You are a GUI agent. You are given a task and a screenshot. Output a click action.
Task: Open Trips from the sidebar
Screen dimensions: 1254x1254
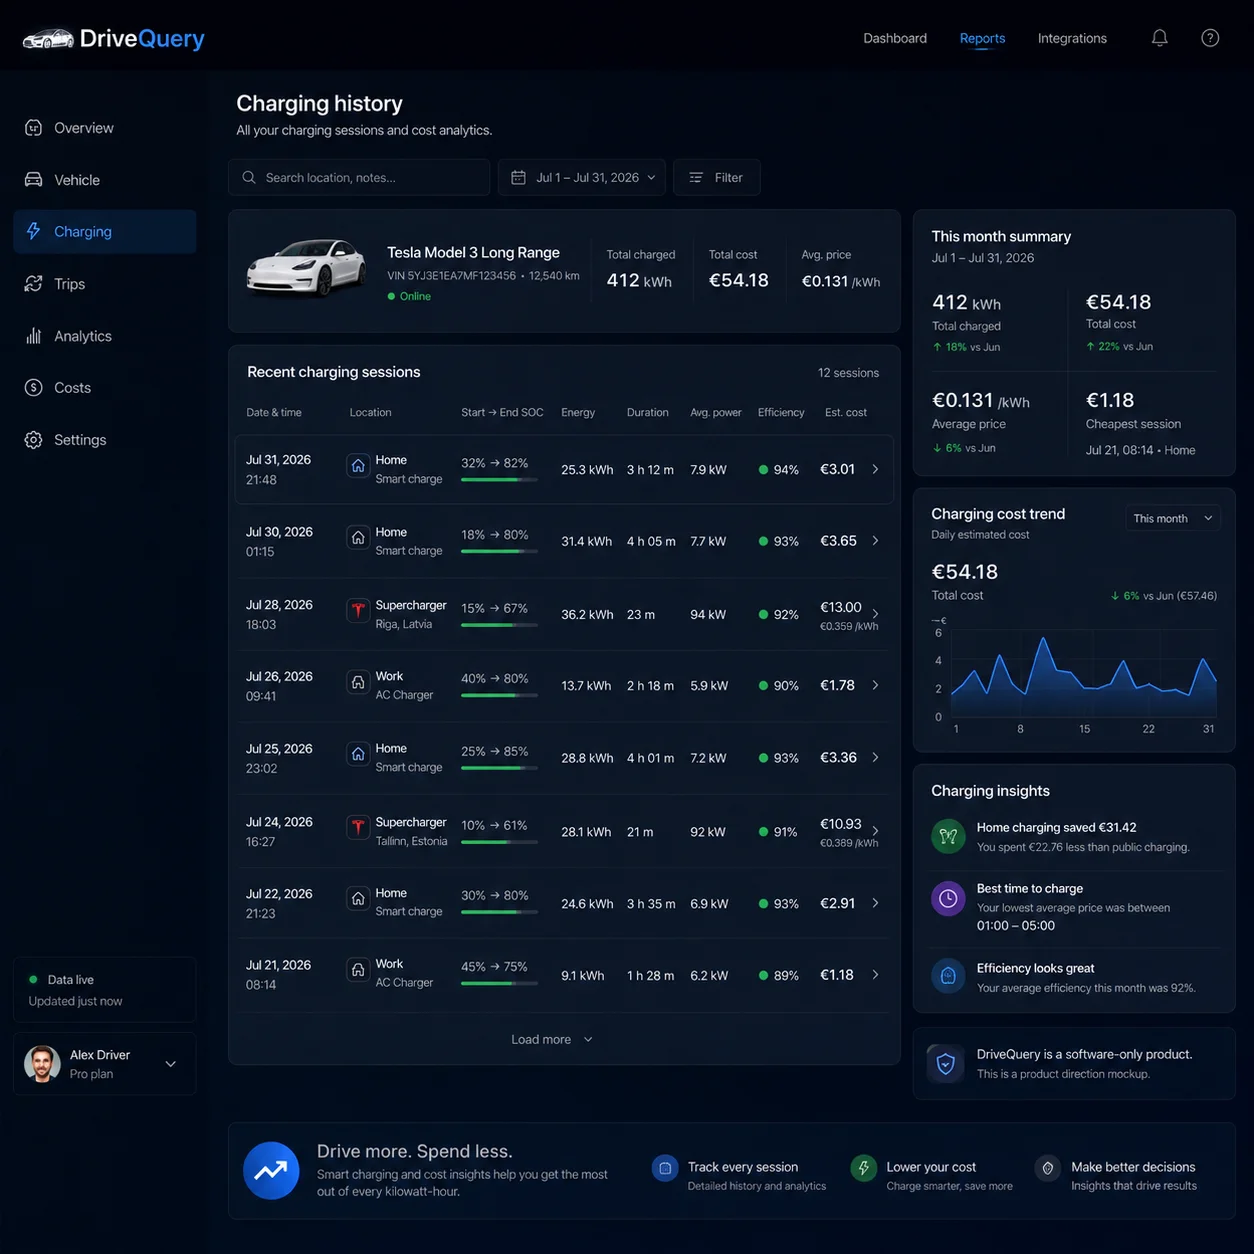point(105,284)
